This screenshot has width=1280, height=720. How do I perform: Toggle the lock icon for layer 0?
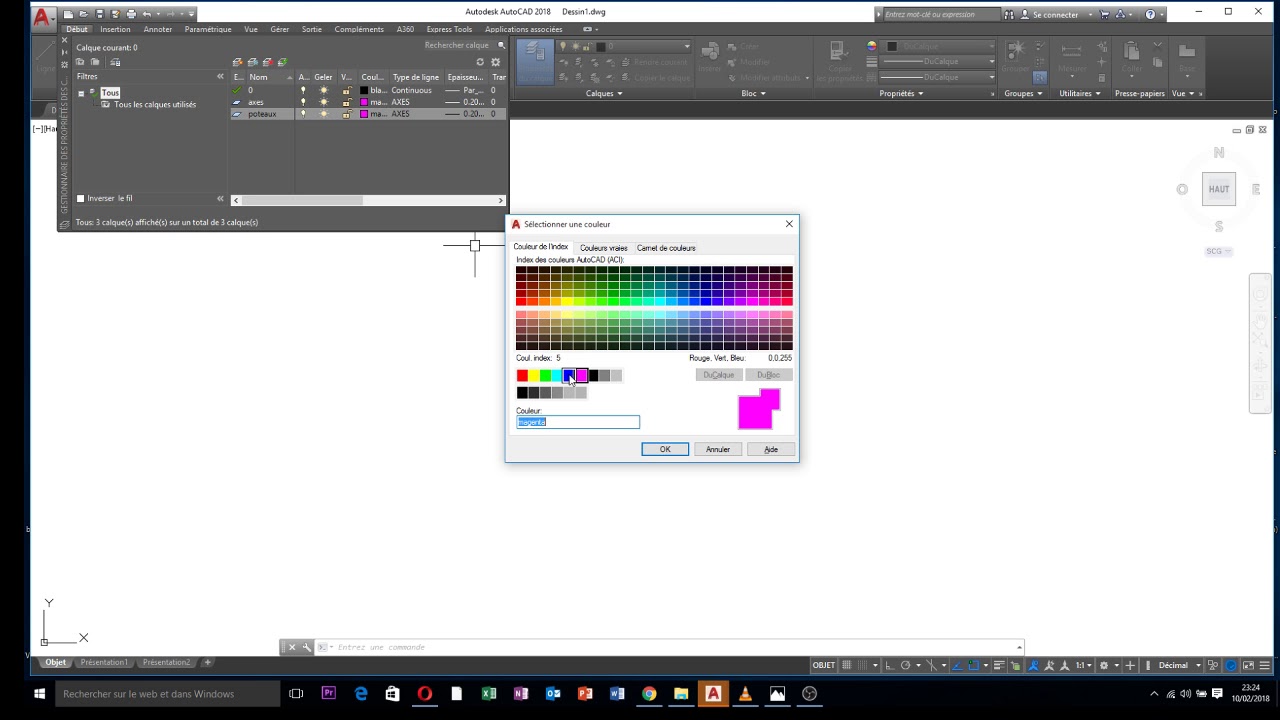pos(346,90)
